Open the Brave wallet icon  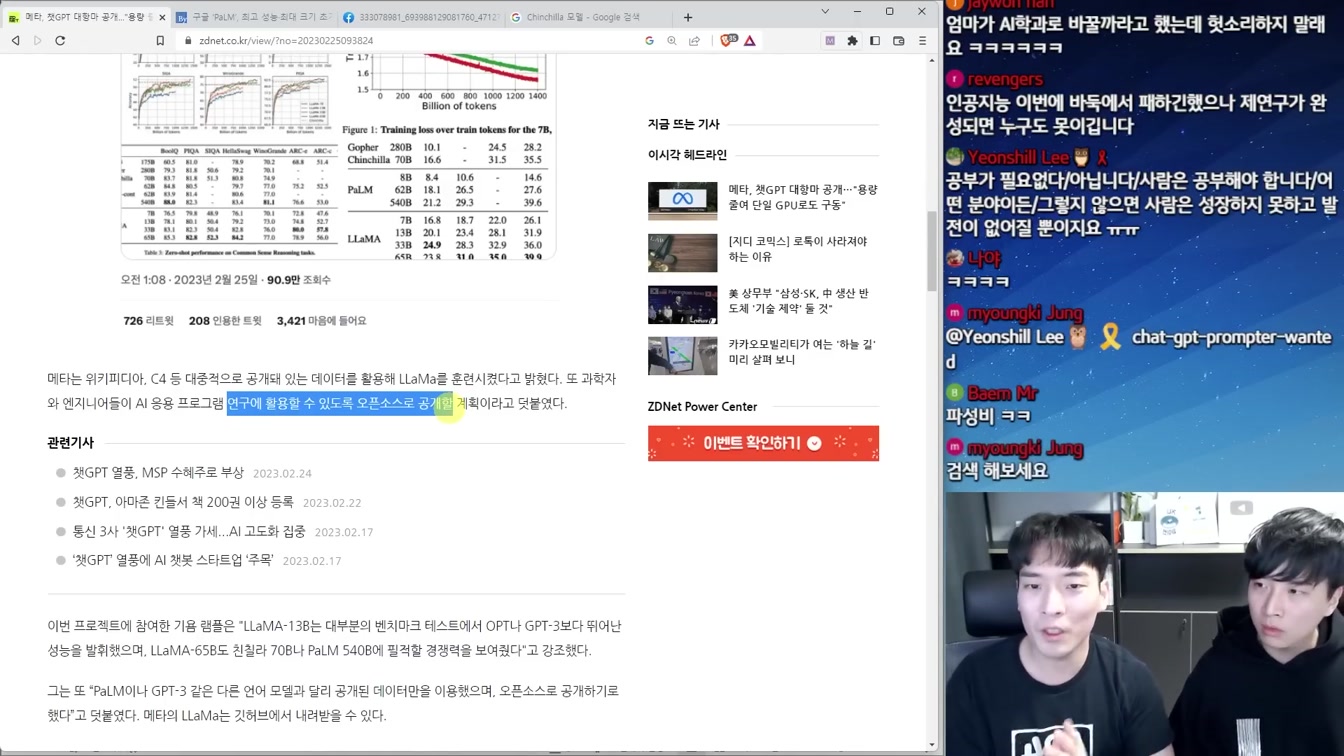point(898,41)
